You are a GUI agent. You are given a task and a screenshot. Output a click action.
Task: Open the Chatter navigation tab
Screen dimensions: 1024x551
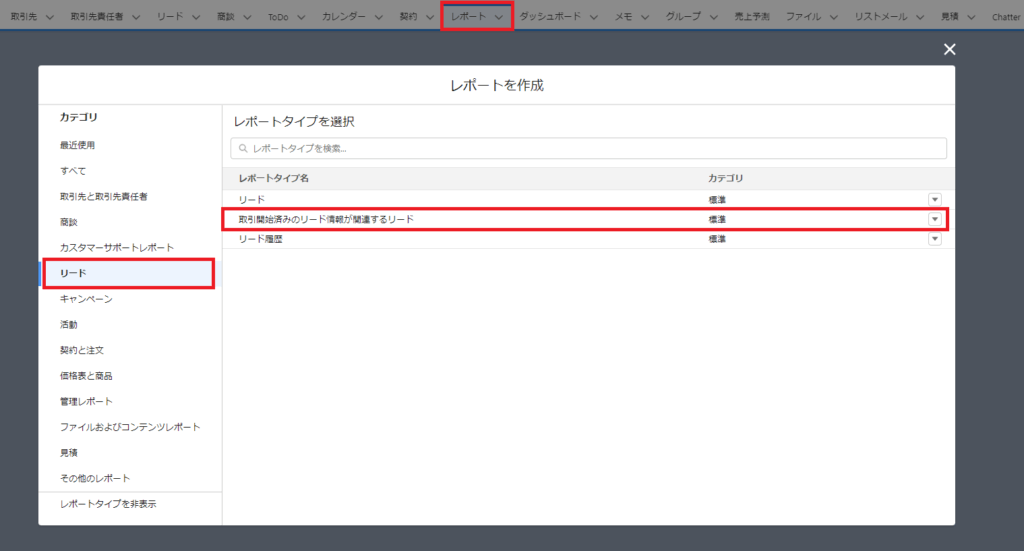(x=1006, y=17)
